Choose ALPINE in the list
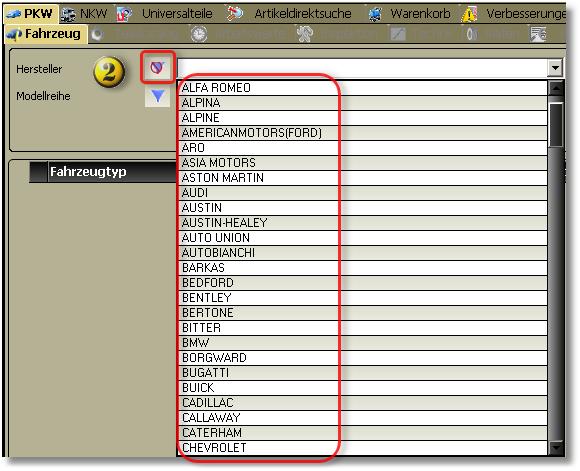 [x=362, y=118]
